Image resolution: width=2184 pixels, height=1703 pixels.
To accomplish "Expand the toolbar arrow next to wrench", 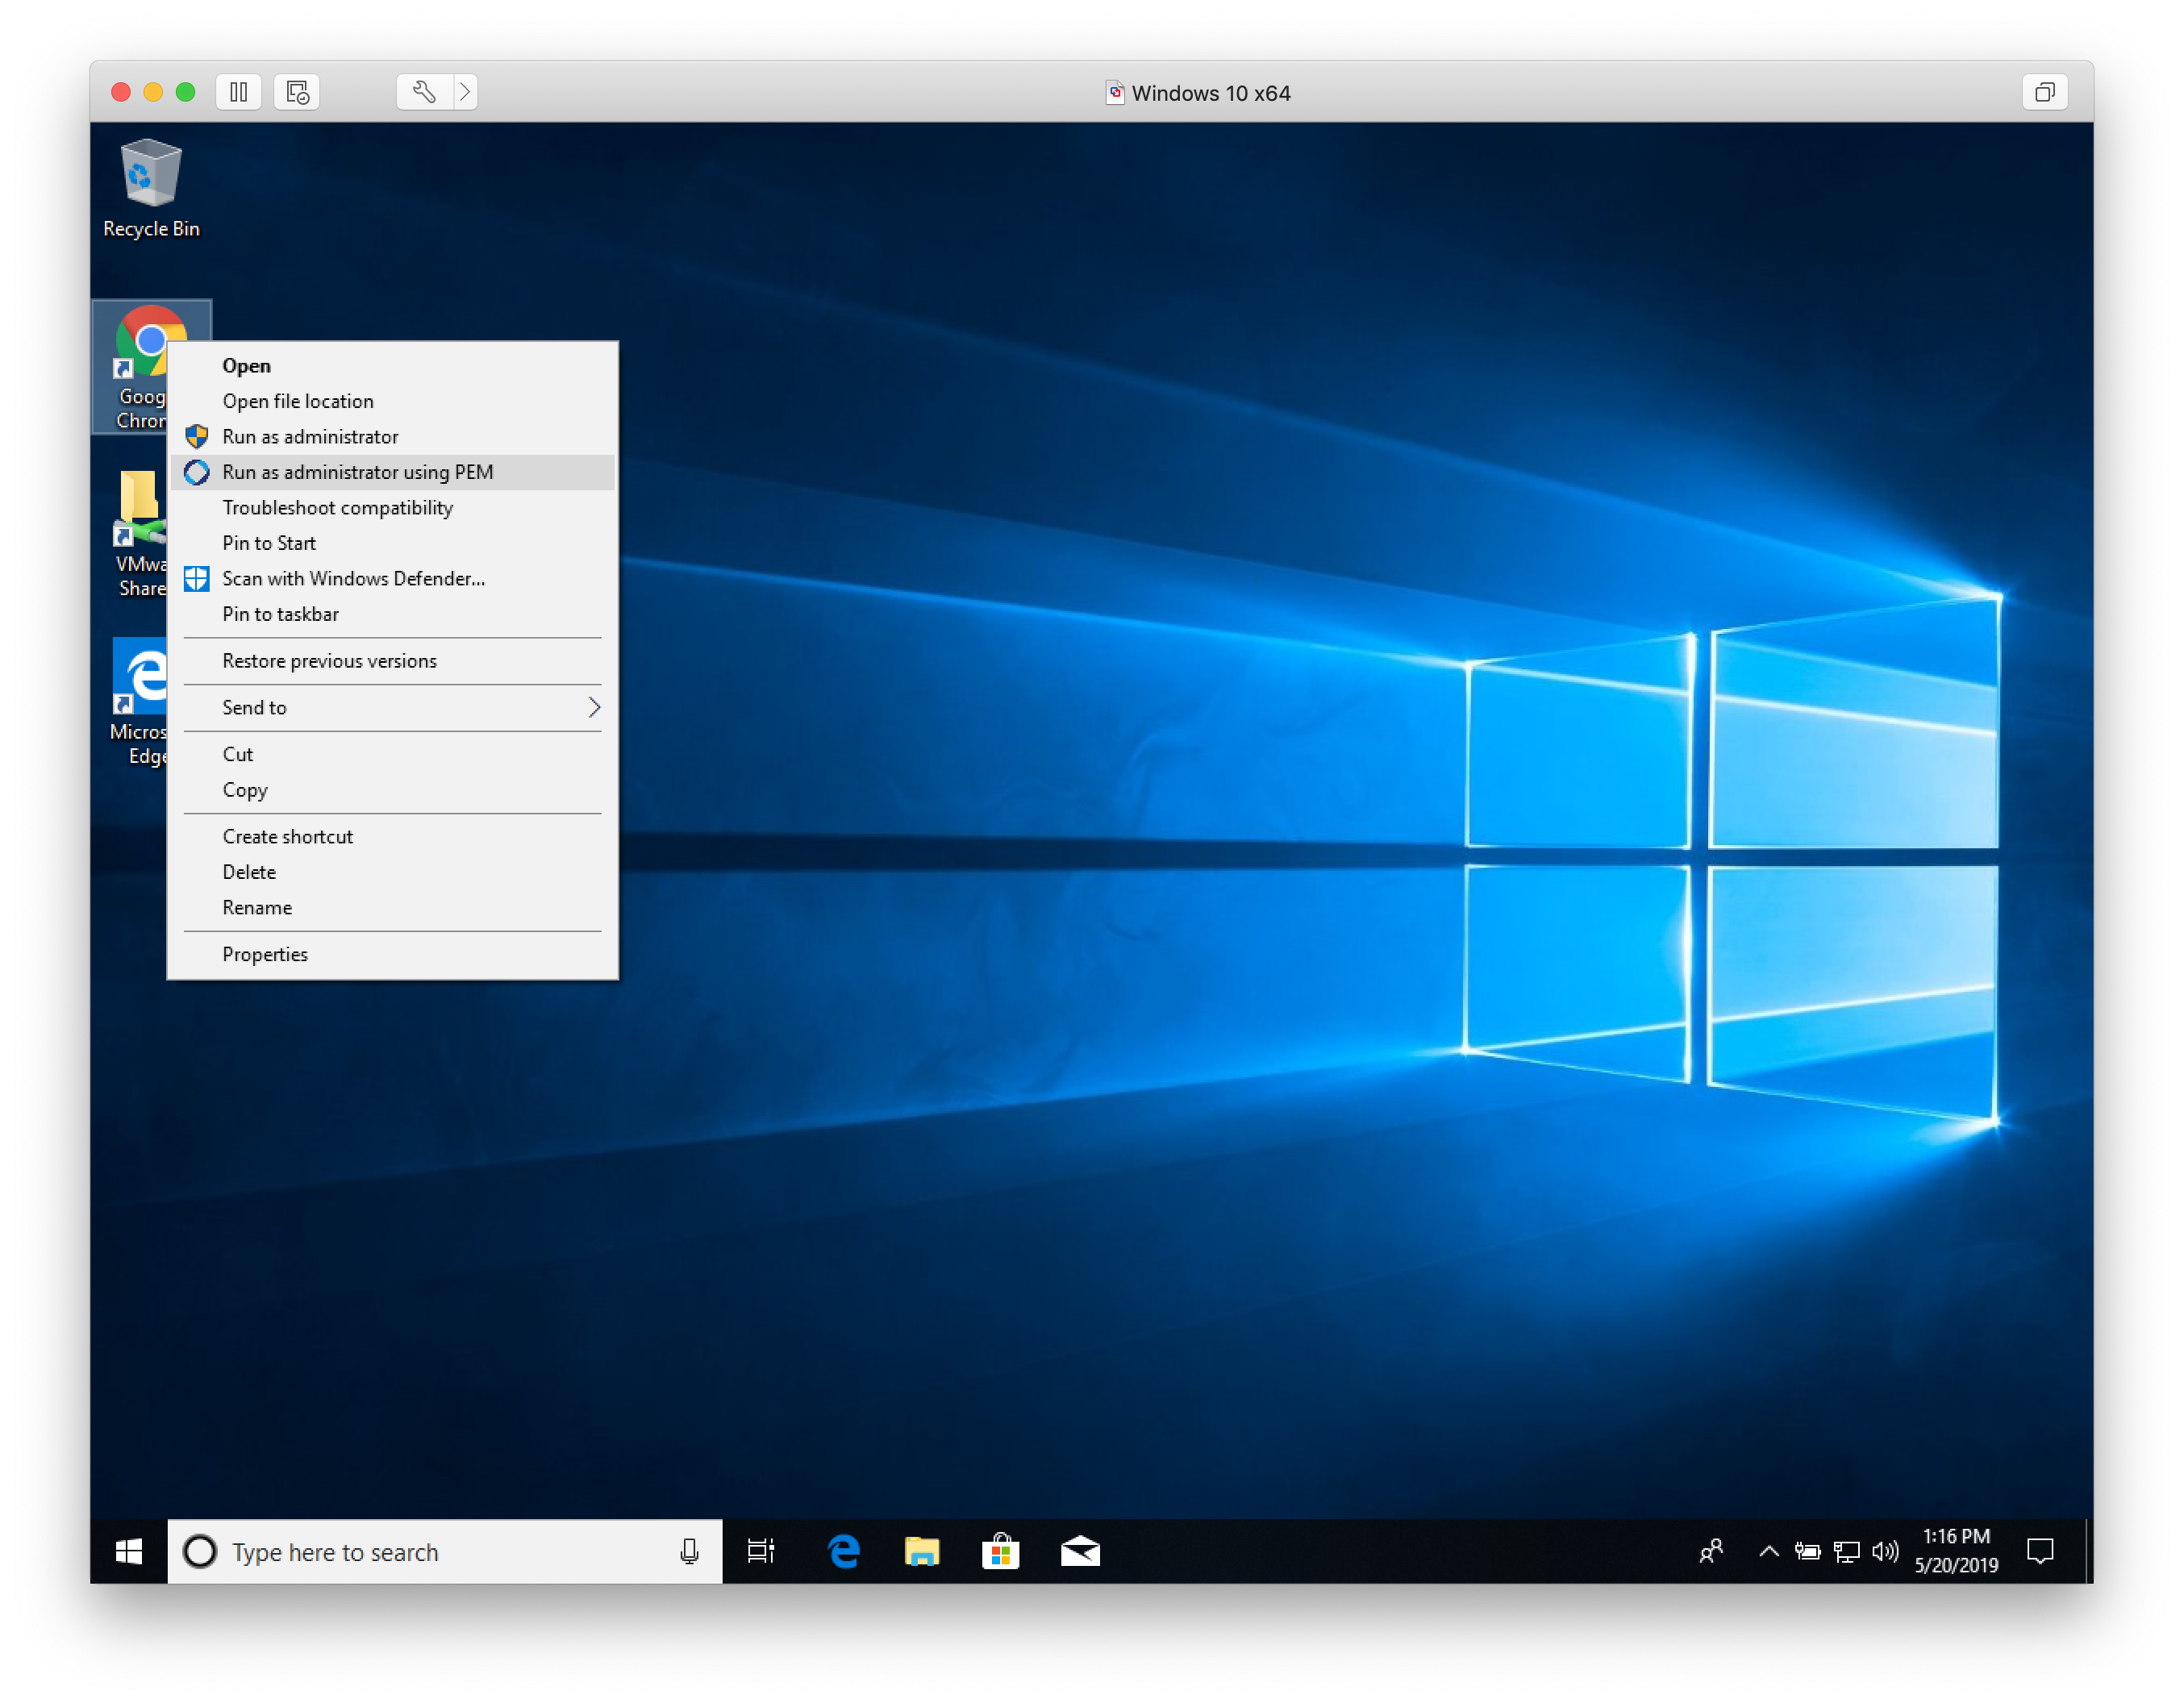I will pyautogui.click(x=465, y=92).
